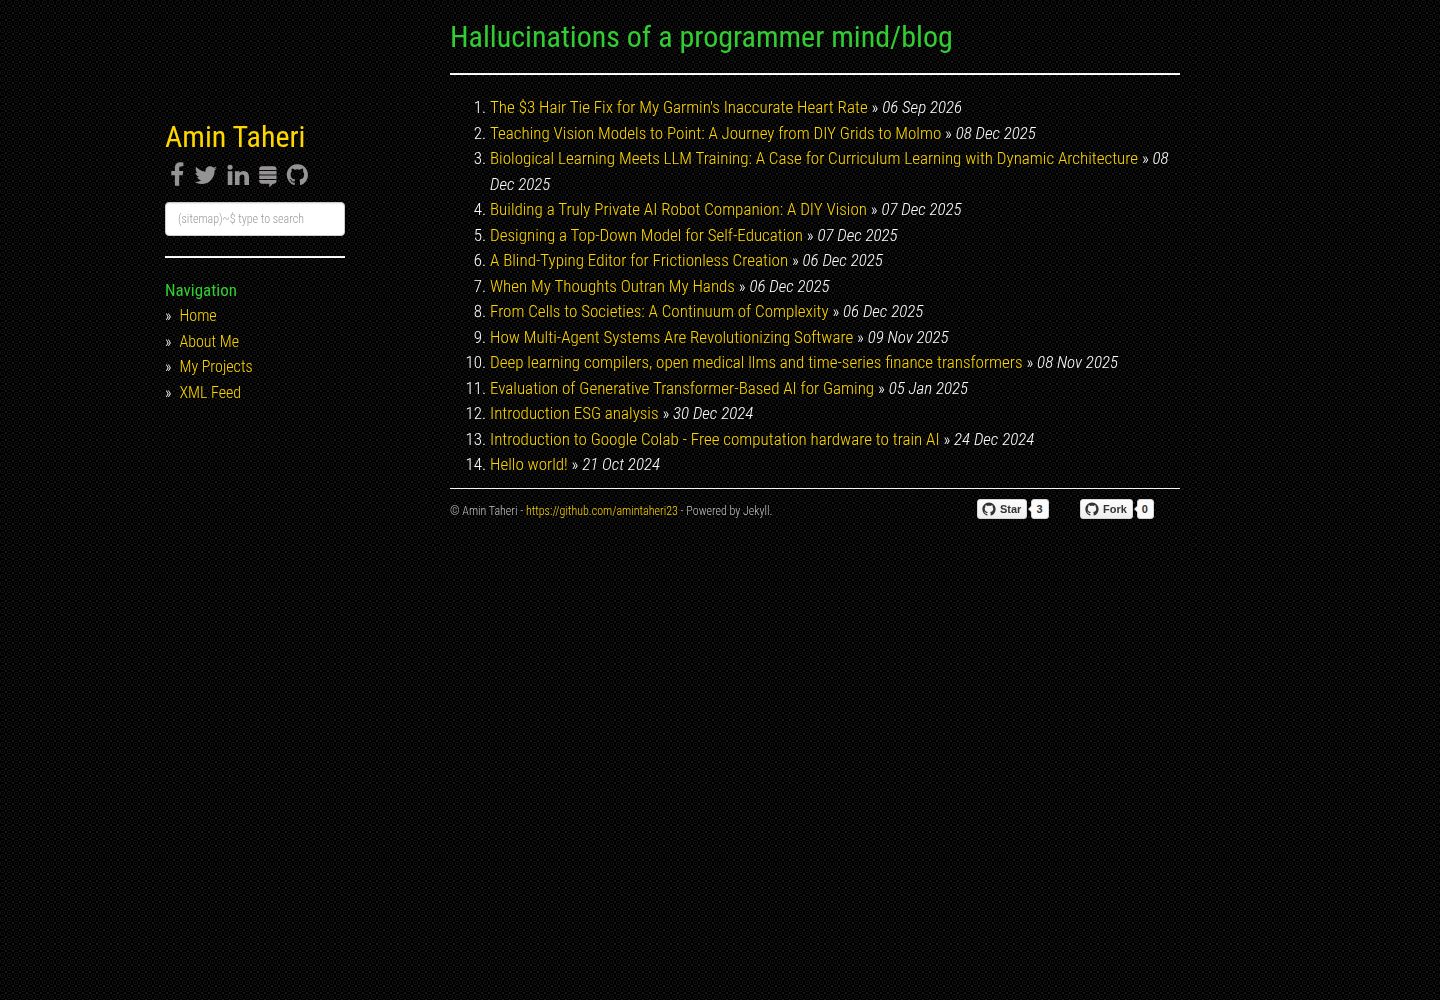Image resolution: width=1440 pixels, height=1000 pixels.
Task: Open Multi-Agent Systems Revolutionizing Software post
Action: click(671, 337)
